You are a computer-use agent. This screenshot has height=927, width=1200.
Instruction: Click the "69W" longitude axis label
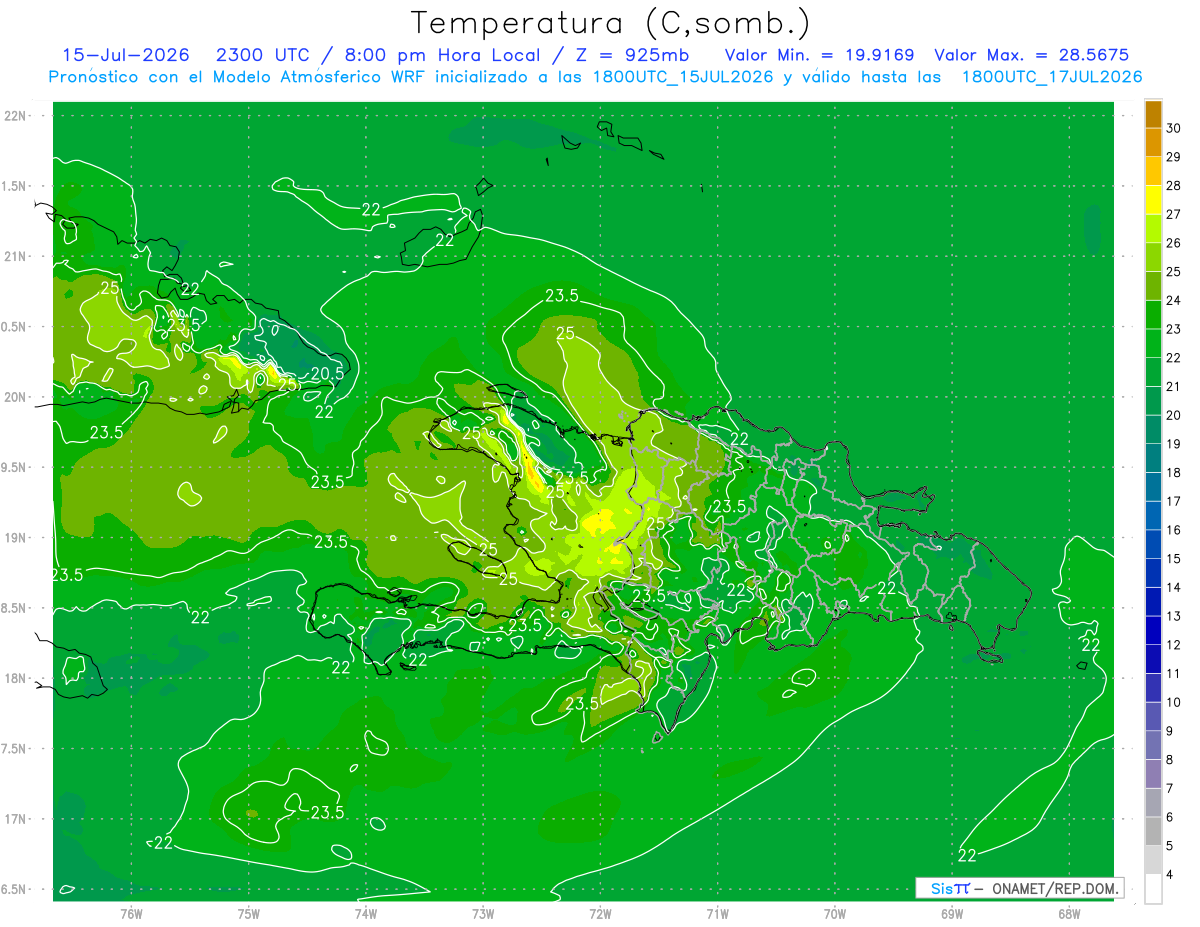(952, 913)
